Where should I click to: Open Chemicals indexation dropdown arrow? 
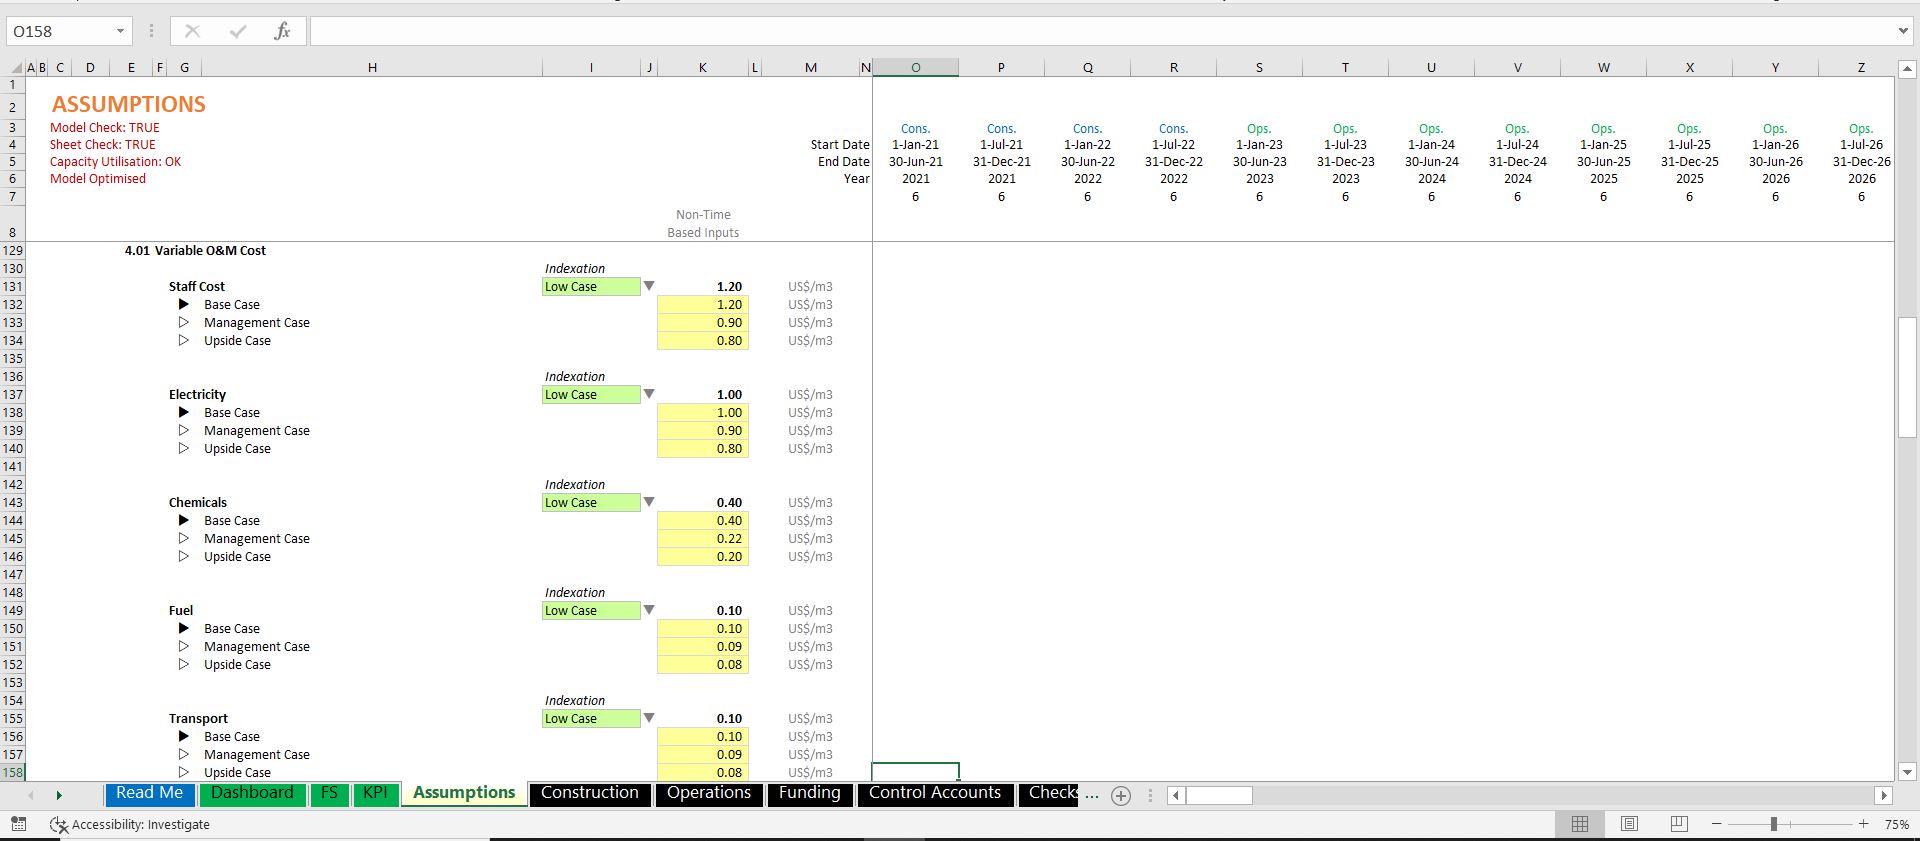pos(649,502)
